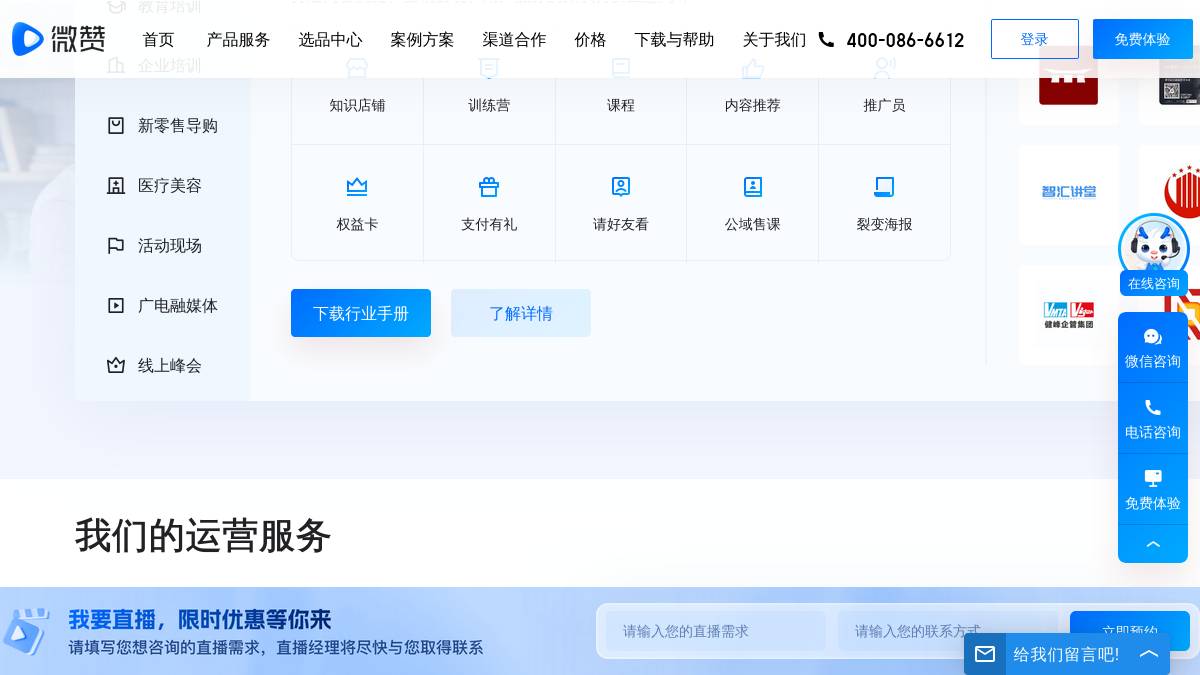
Task: Open the 电话咨询 phone icon
Action: 1153,408
